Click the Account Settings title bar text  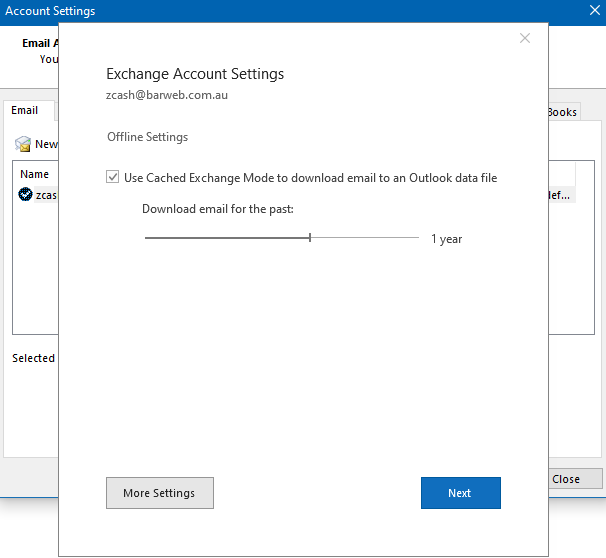point(51,11)
